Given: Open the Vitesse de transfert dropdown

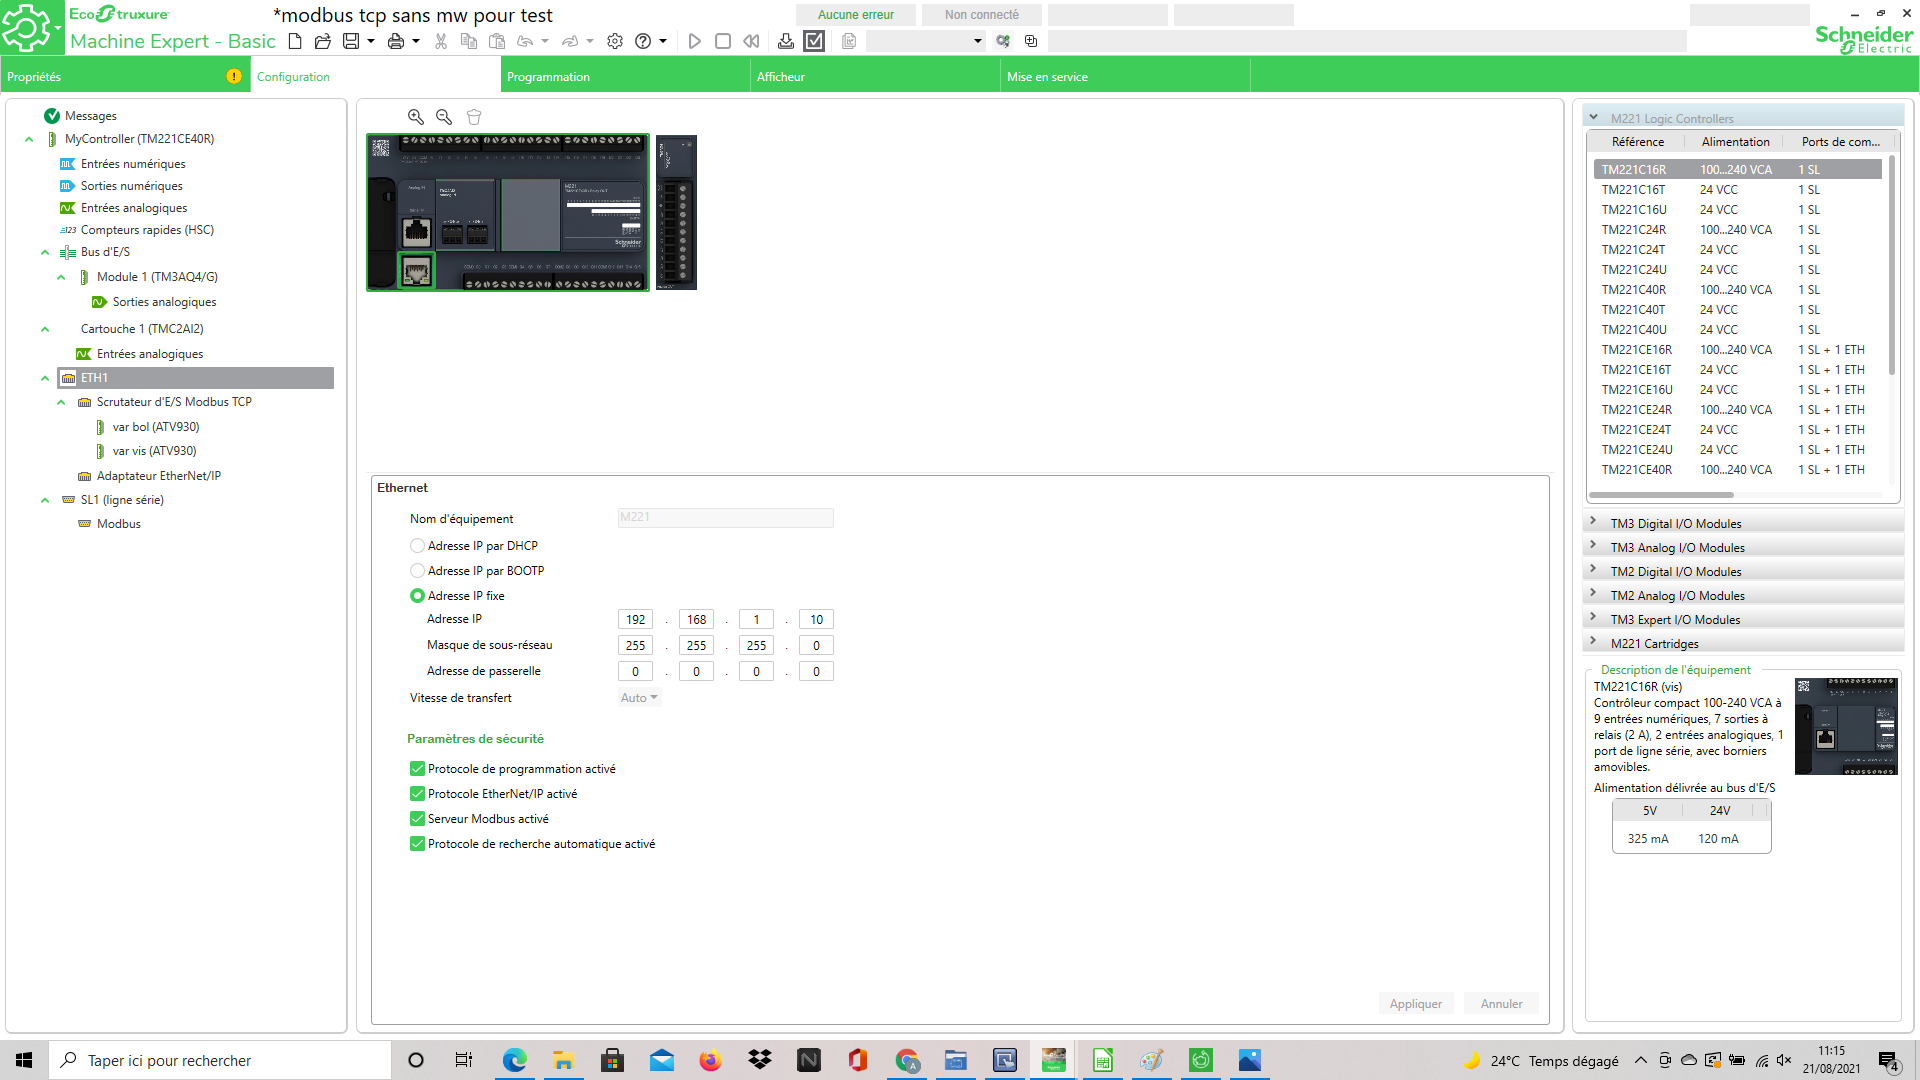Looking at the screenshot, I should point(639,698).
